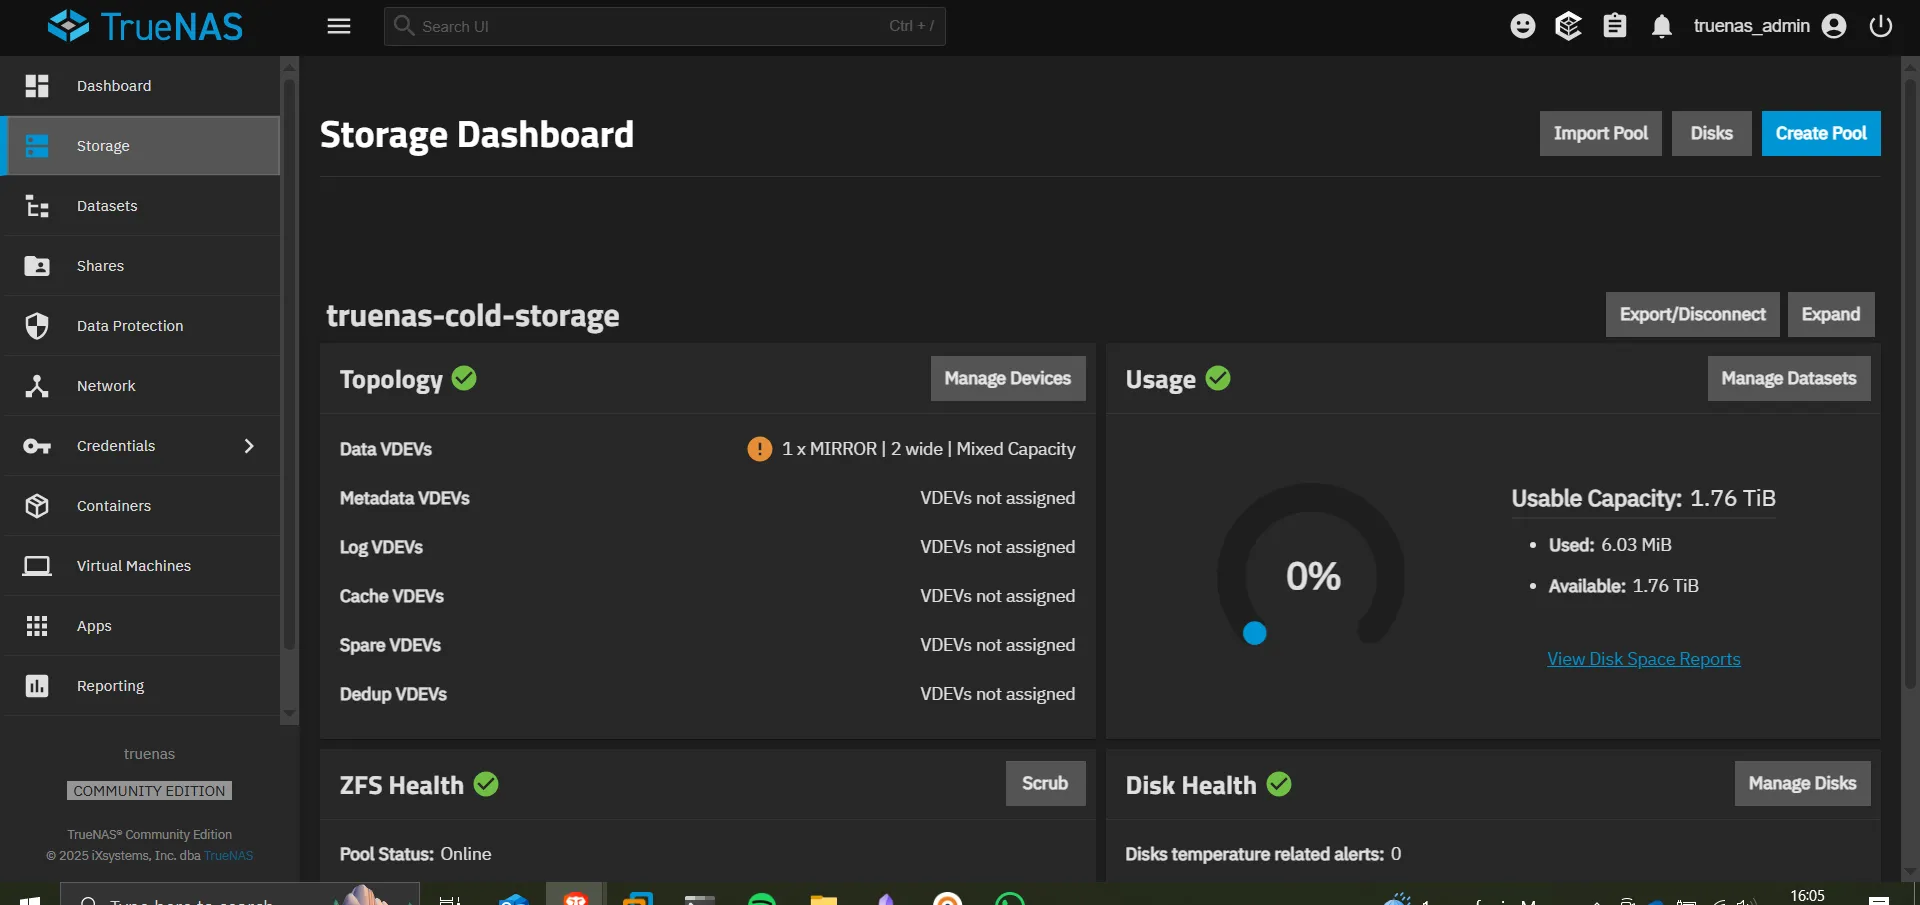Viewport: 1920px width, 905px height.
Task: Open the Network menu item
Action: pyautogui.click(x=141, y=386)
